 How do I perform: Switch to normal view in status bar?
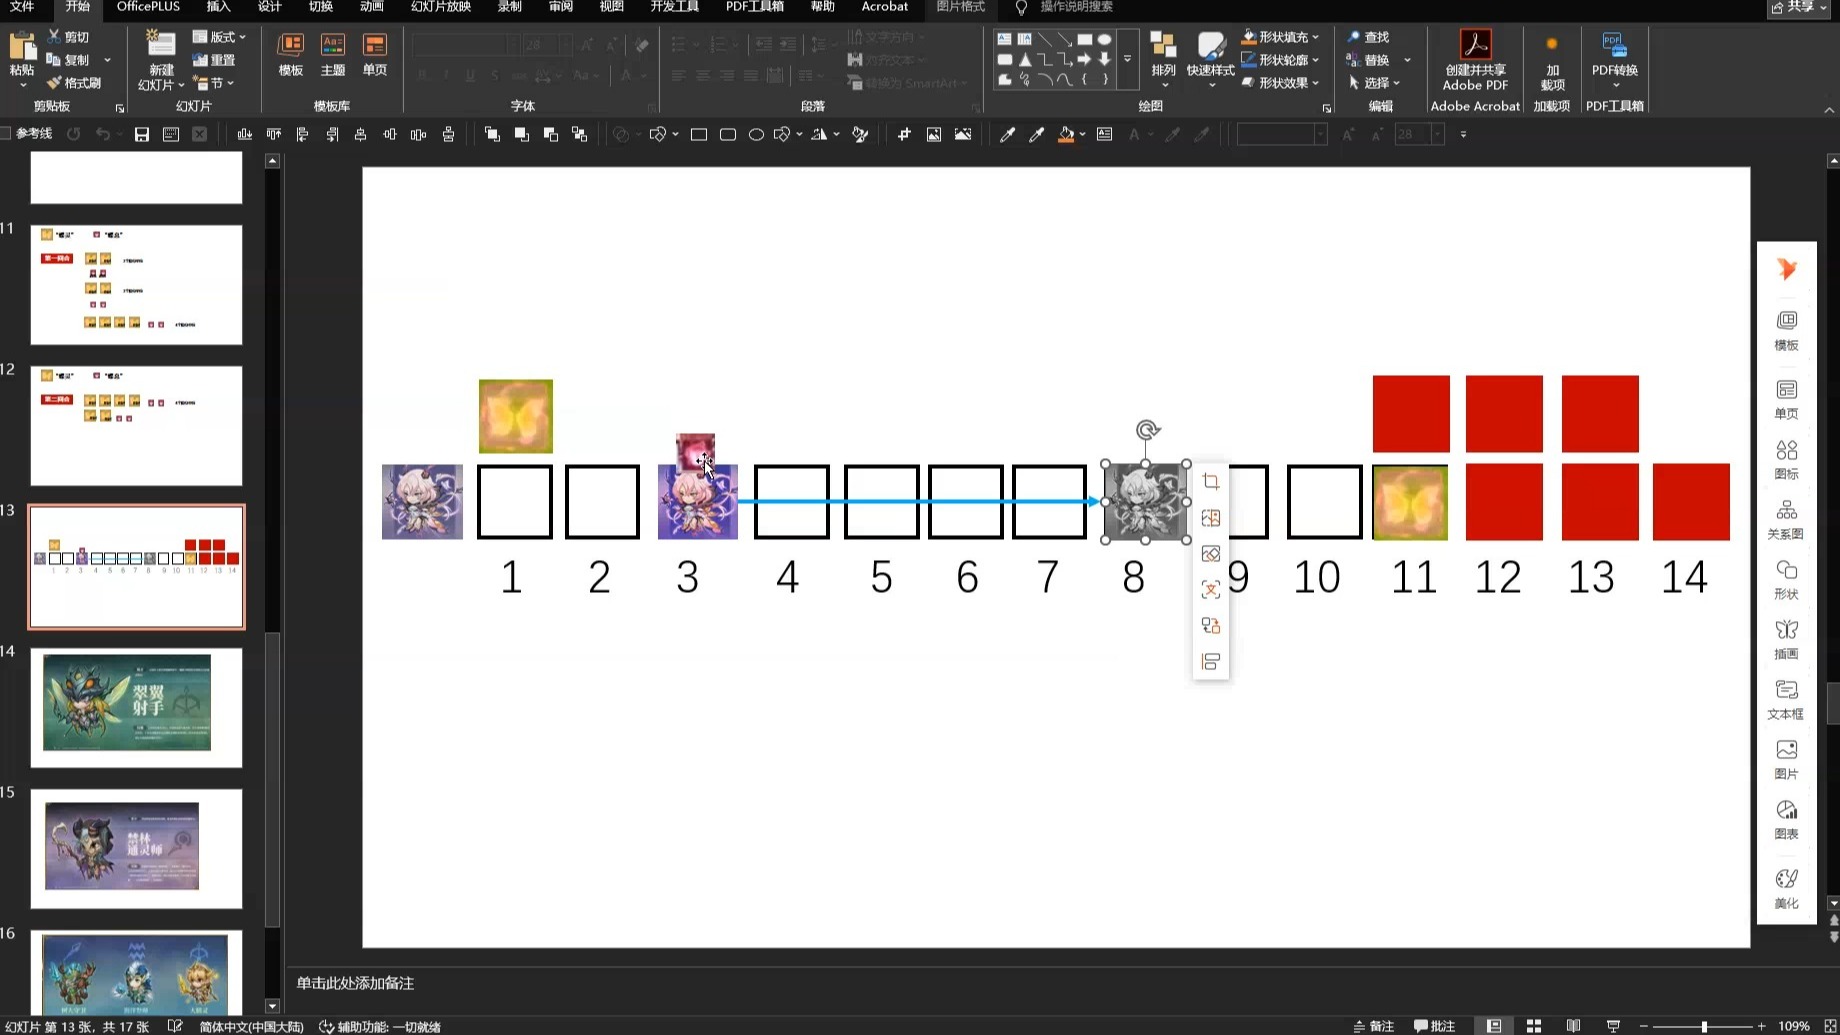(1493, 1026)
